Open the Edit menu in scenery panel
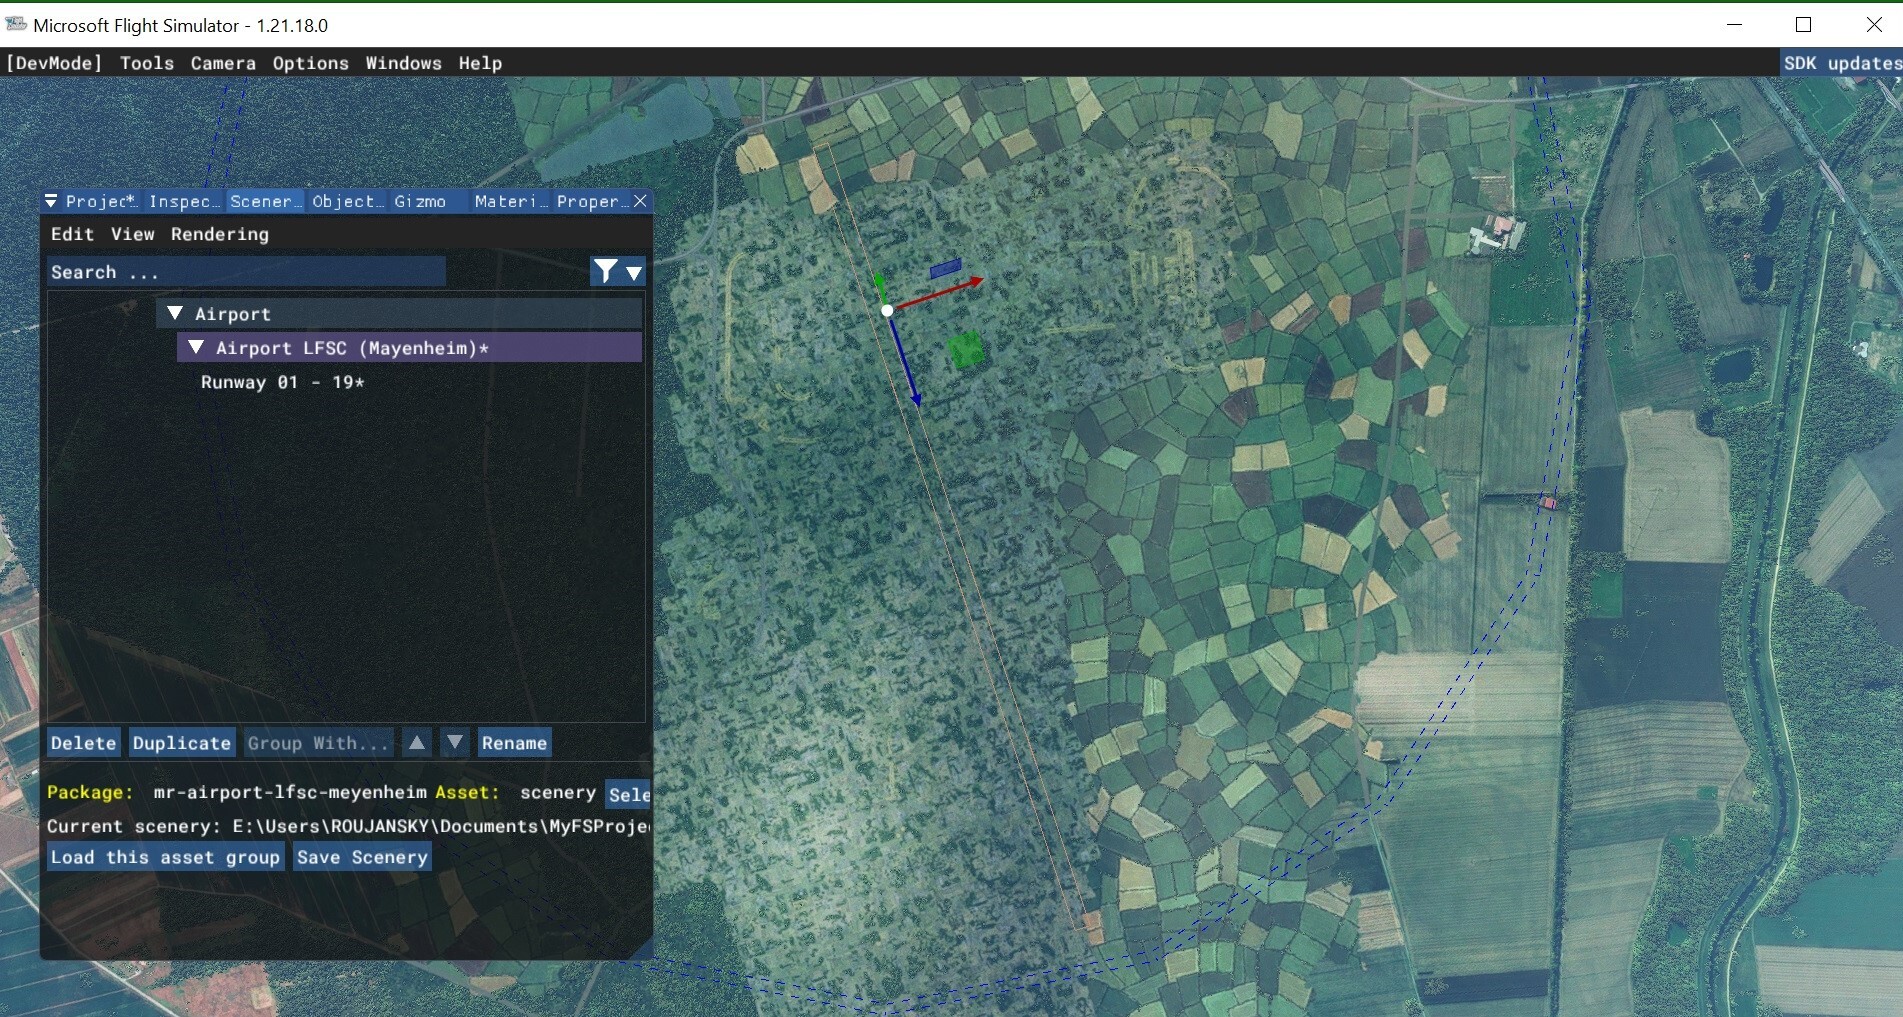The width and height of the screenshot is (1903, 1017). pyautogui.click(x=72, y=234)
